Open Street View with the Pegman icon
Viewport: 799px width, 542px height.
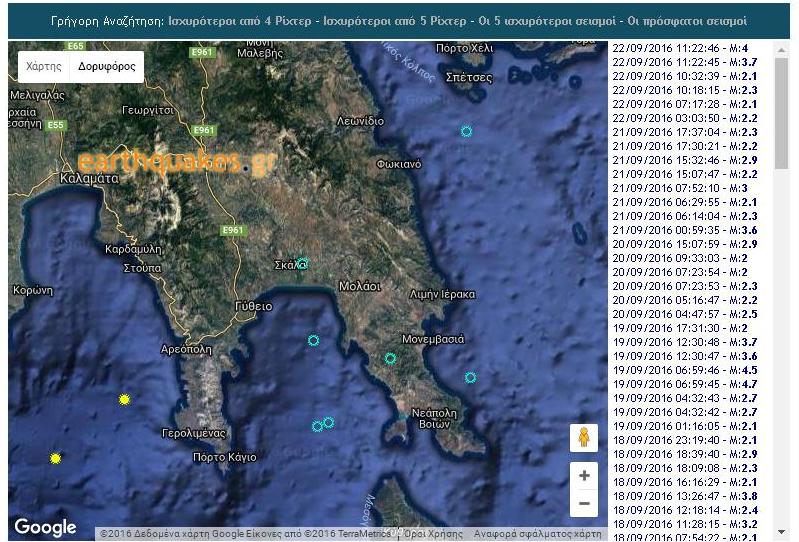pyautogui.click(x=584, y=438)
